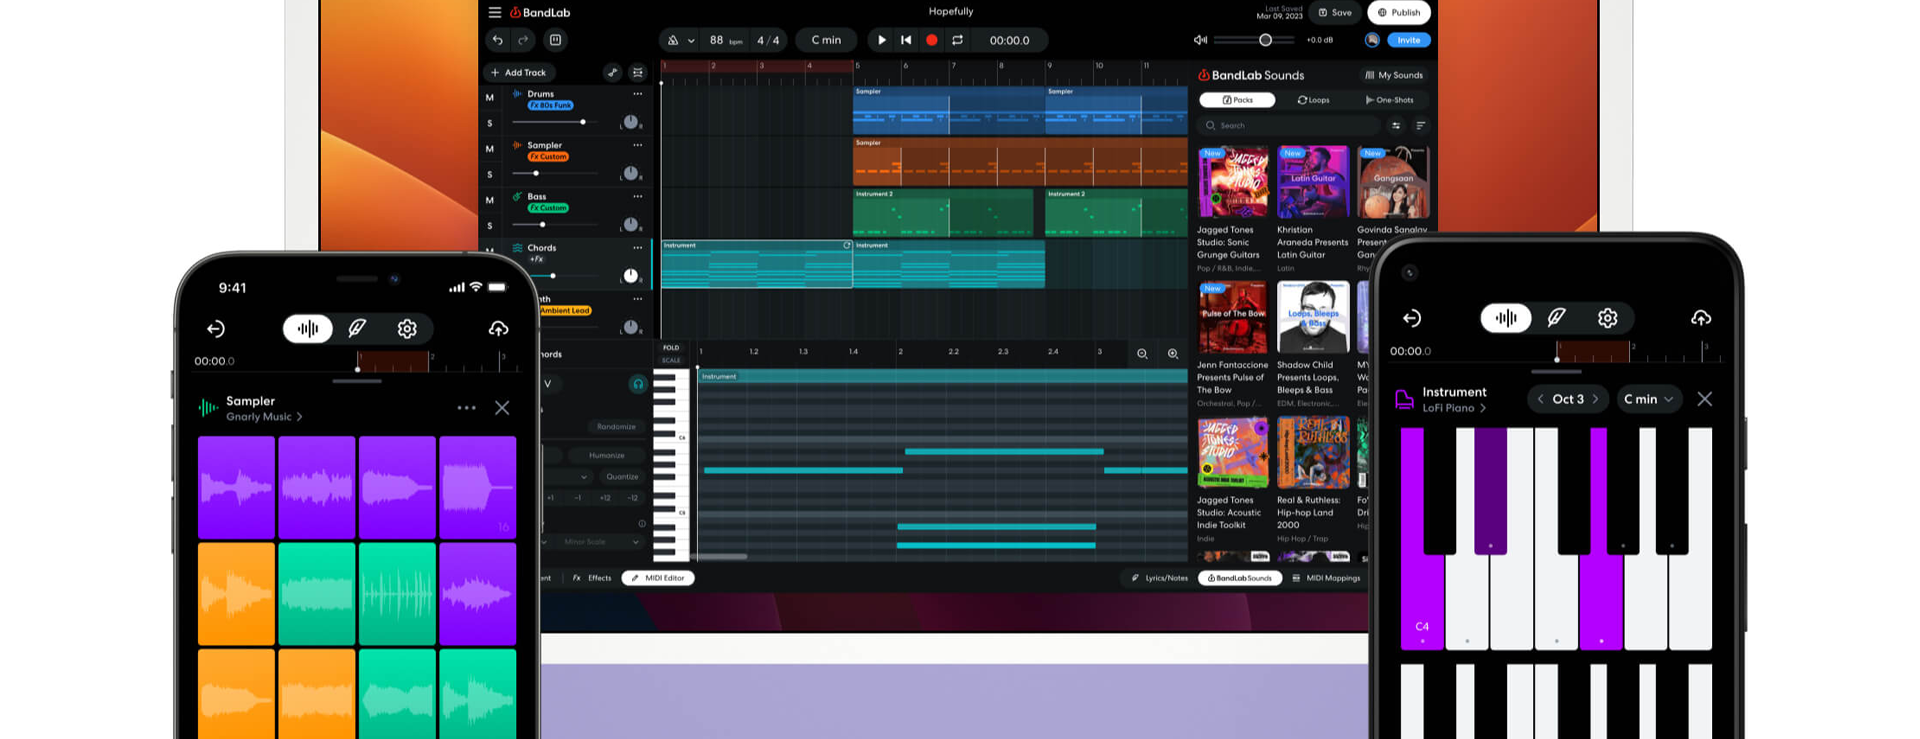This screenshot has width=1920, height=739.
Task: Open the C min key dropdown on right phone
Action: tap(1648, 399)
